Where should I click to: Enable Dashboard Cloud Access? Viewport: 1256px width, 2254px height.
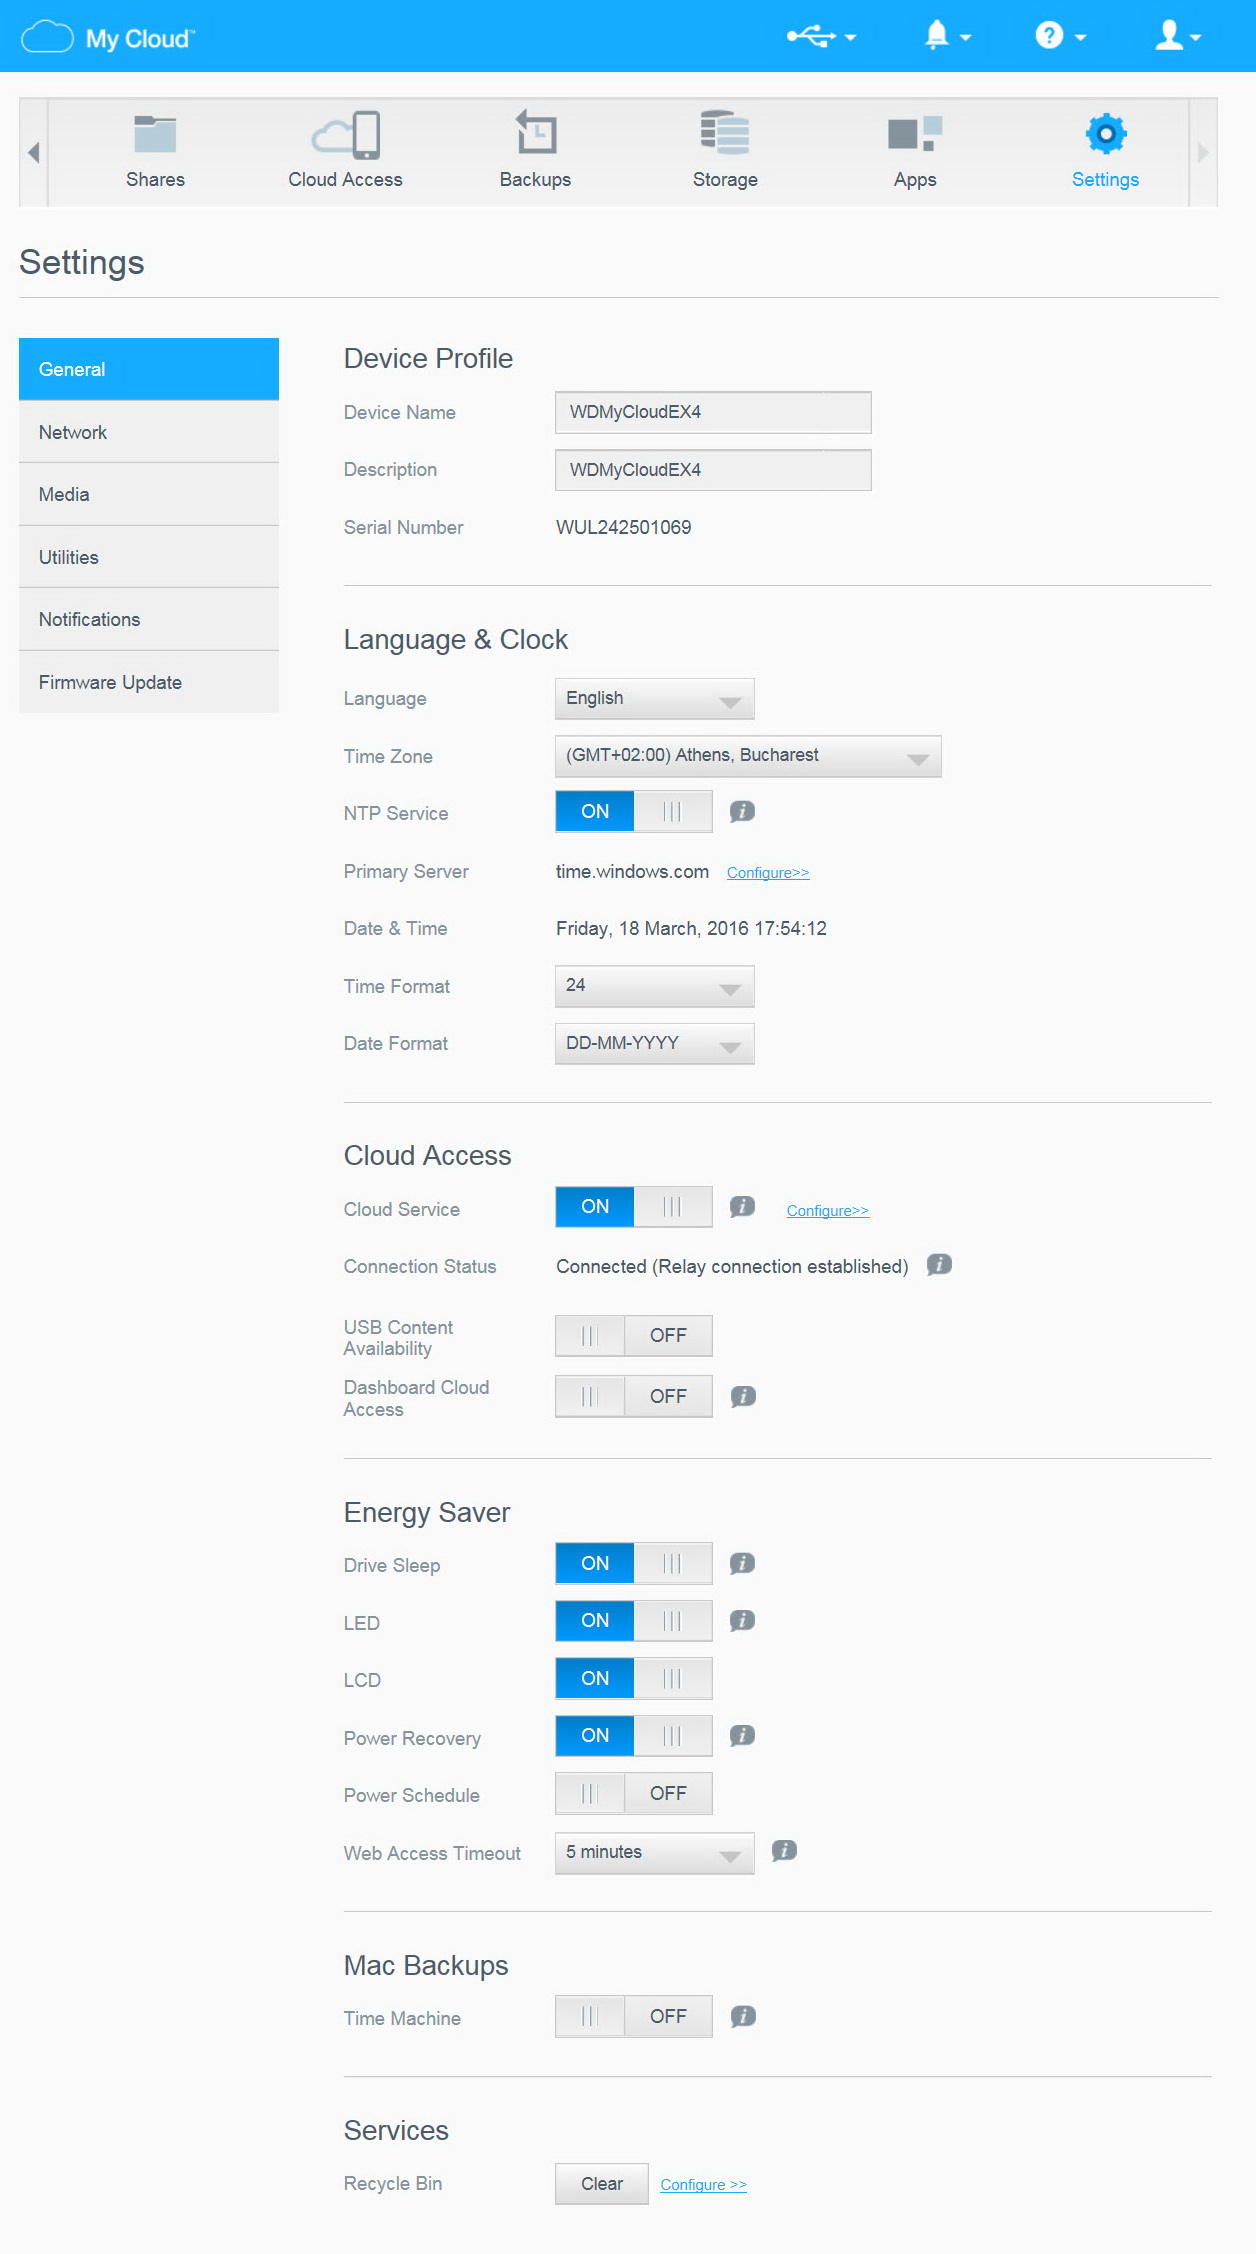tap(634, 1396)
